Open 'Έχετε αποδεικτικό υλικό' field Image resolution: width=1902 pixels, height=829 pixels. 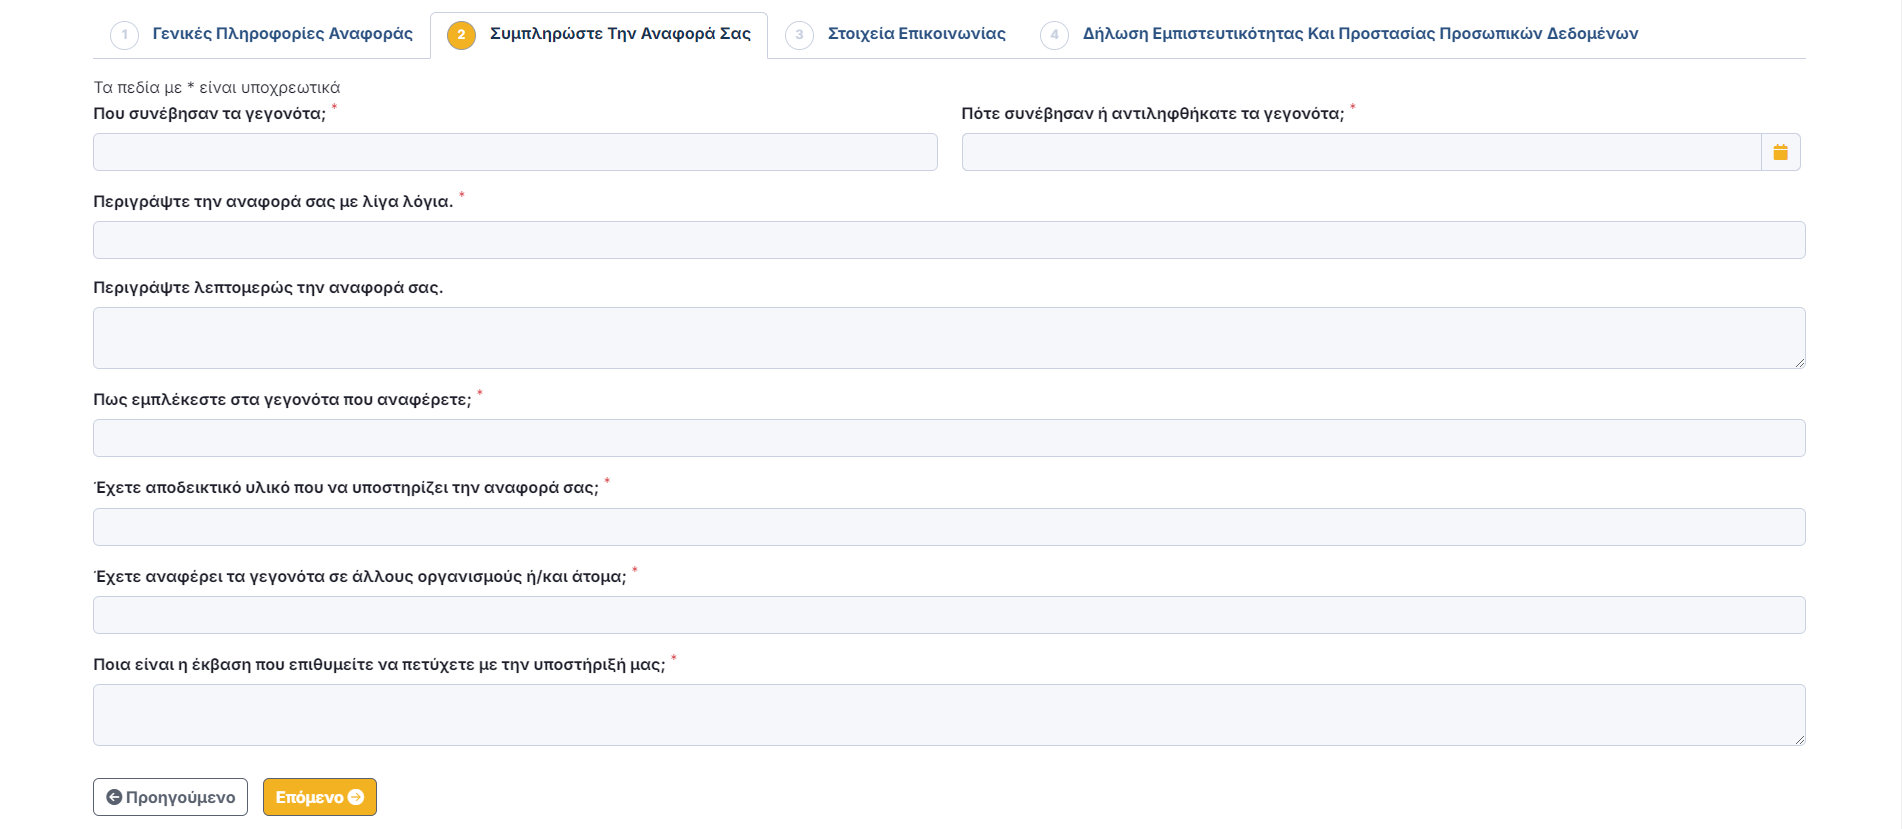tap(948, 527)
